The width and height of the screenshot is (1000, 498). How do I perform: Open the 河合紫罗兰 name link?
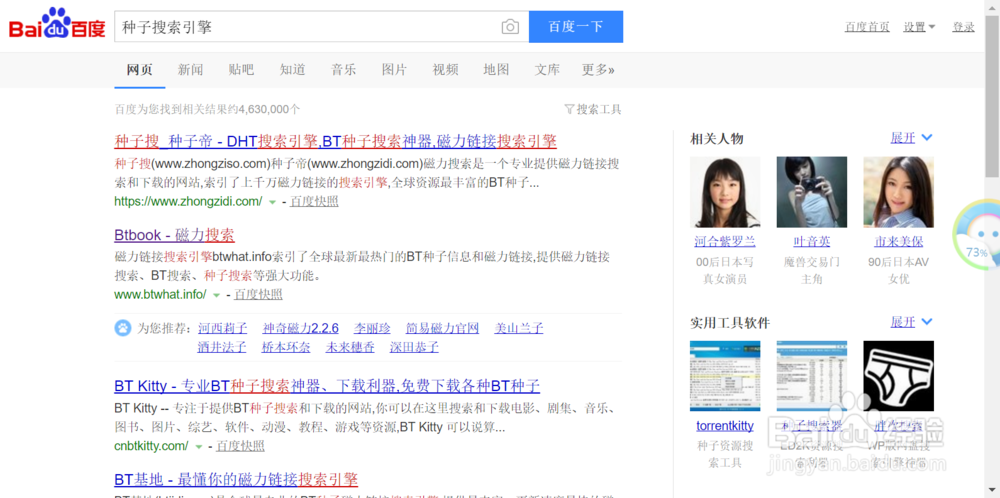725,242
